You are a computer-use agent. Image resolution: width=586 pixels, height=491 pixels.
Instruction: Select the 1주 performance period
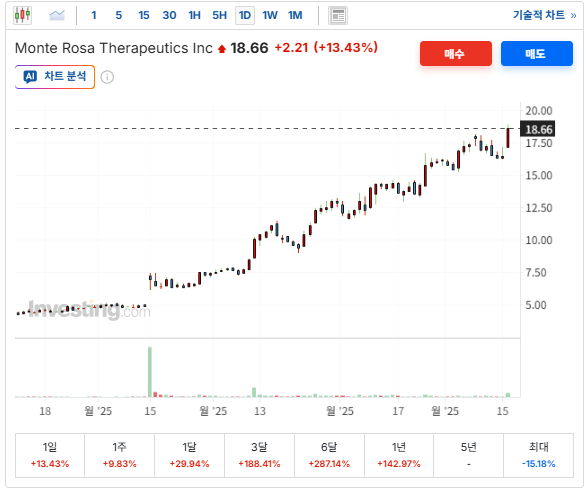120,455
